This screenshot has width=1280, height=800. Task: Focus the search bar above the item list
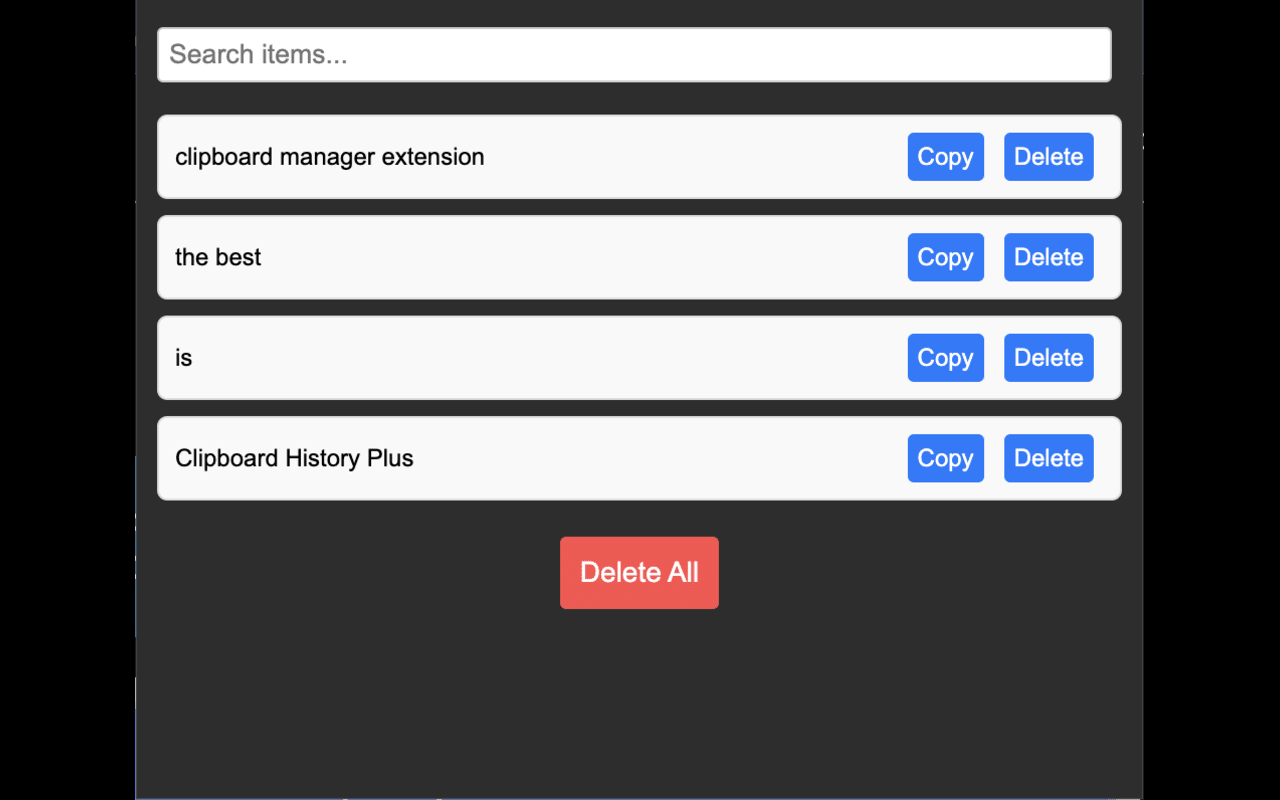633,54
